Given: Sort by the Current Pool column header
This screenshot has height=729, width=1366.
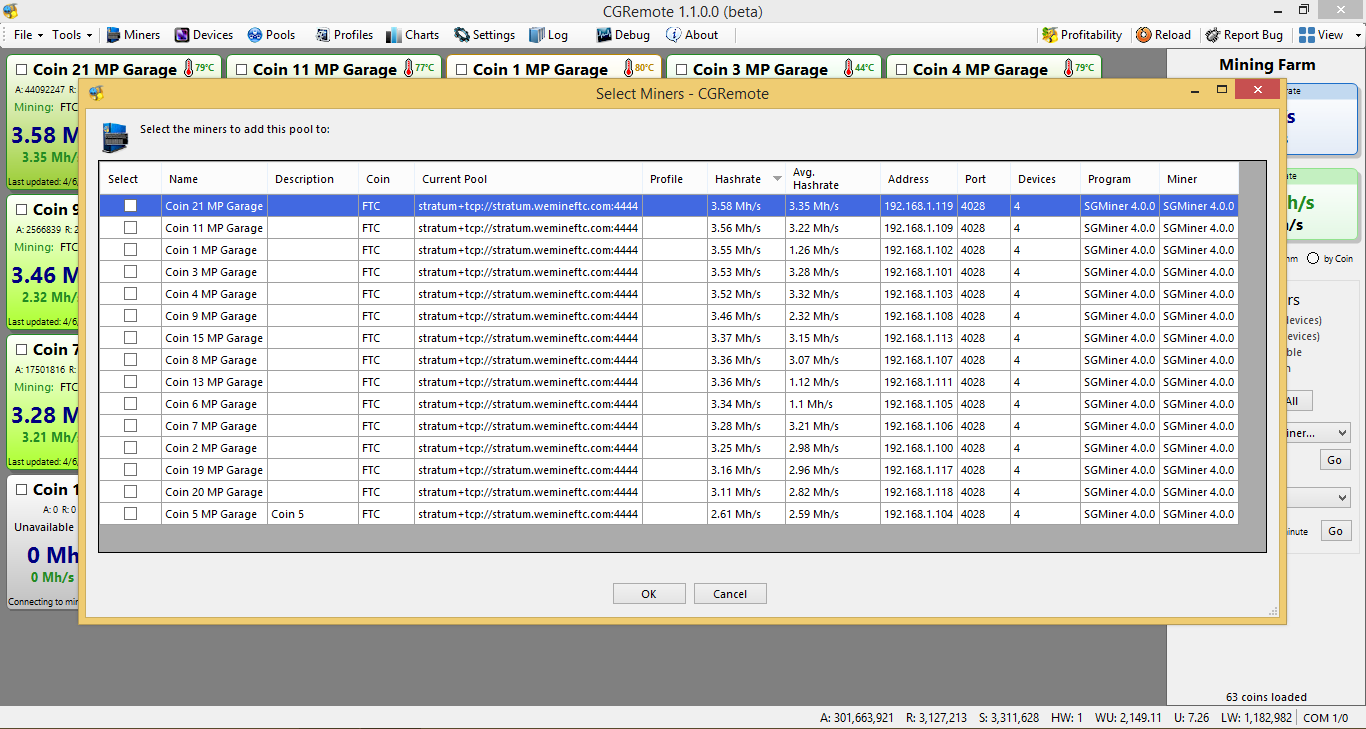Looking at the screenshot, I should (x=528, y=179).
